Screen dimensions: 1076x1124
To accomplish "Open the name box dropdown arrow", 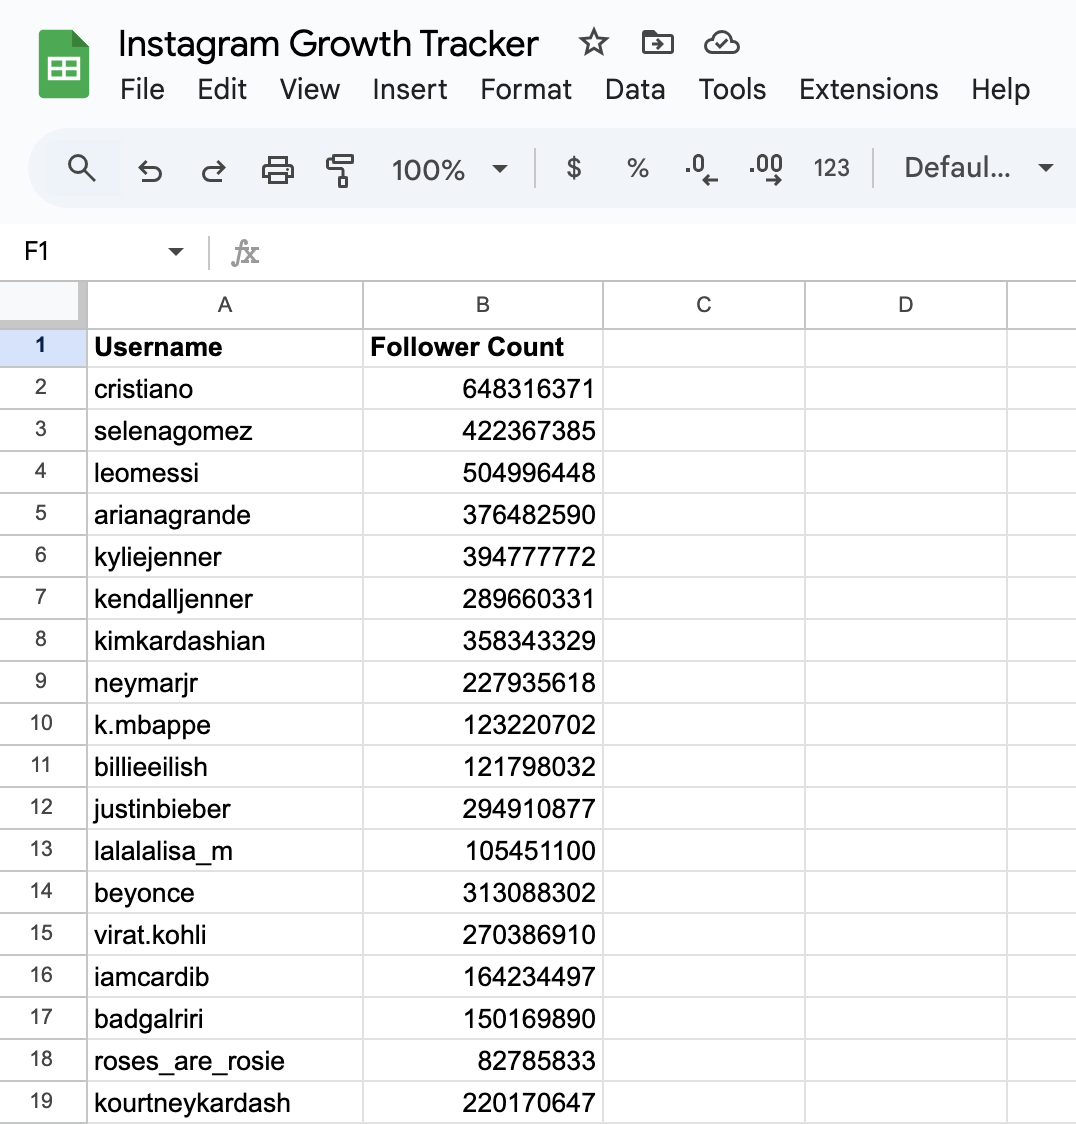I will (x=176, y=252).
